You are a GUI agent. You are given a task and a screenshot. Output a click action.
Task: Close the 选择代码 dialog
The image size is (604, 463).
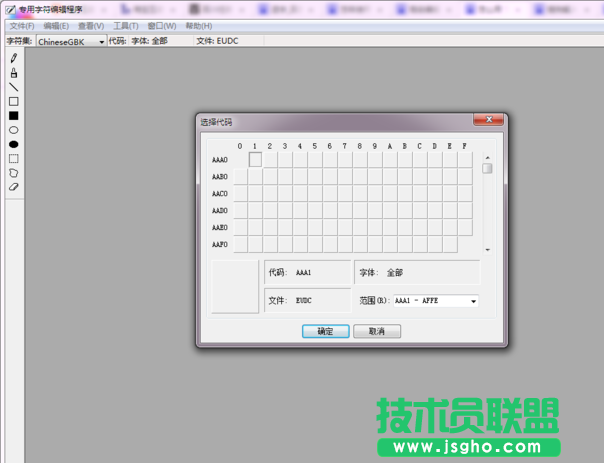(x=488, y=119)
